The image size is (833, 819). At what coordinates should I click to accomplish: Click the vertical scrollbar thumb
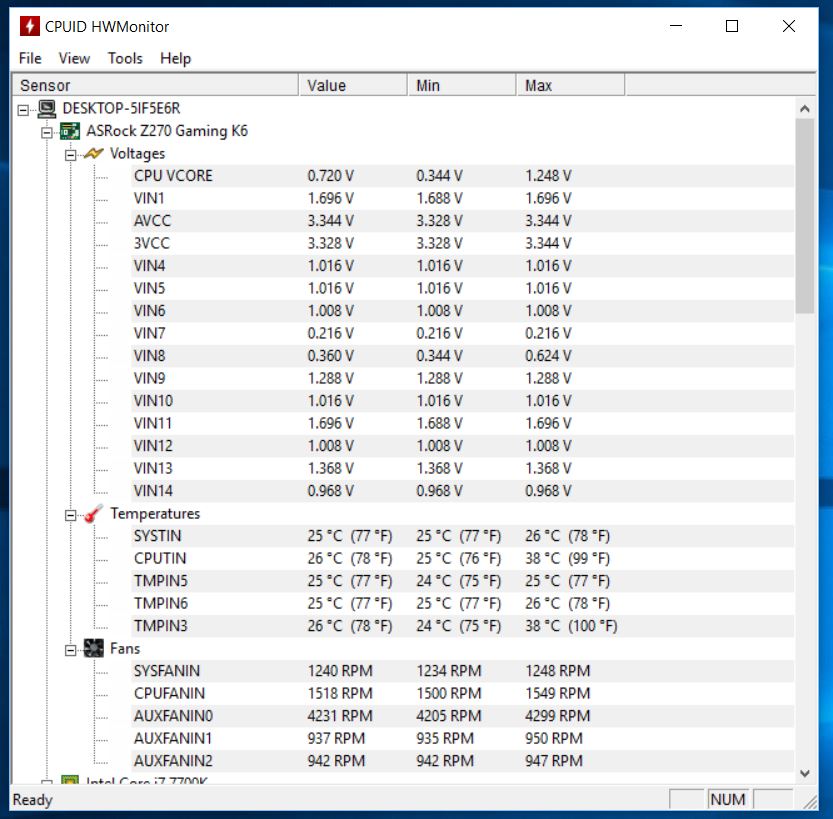(x=805, y=216)
